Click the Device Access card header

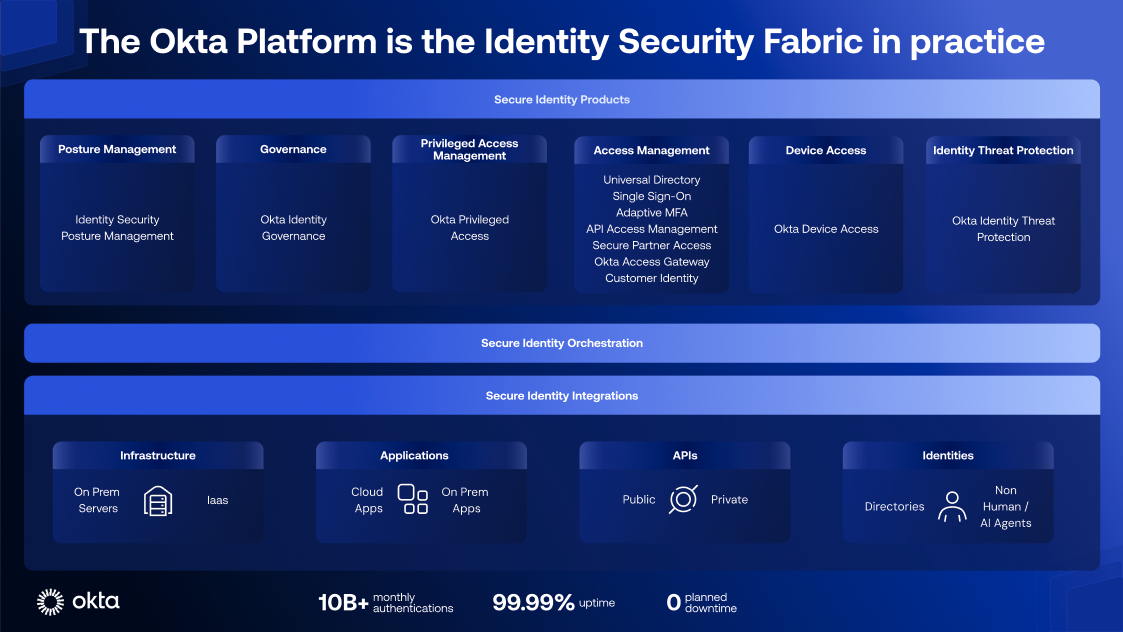tap(826, 150)
